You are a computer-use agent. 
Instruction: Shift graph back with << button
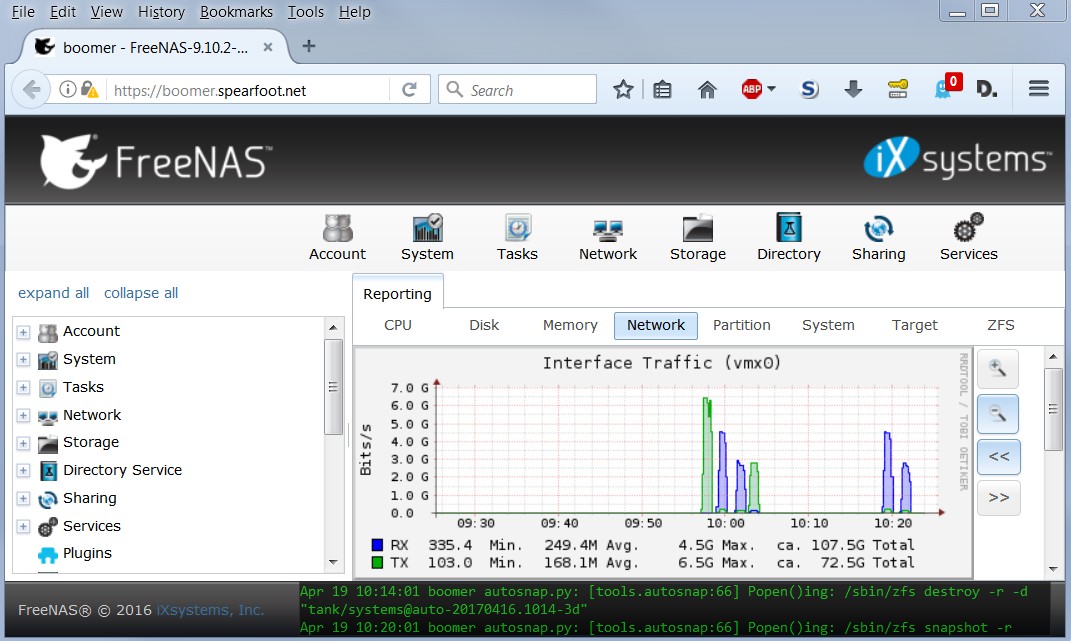pyautogui.click(x=998, y=456)
